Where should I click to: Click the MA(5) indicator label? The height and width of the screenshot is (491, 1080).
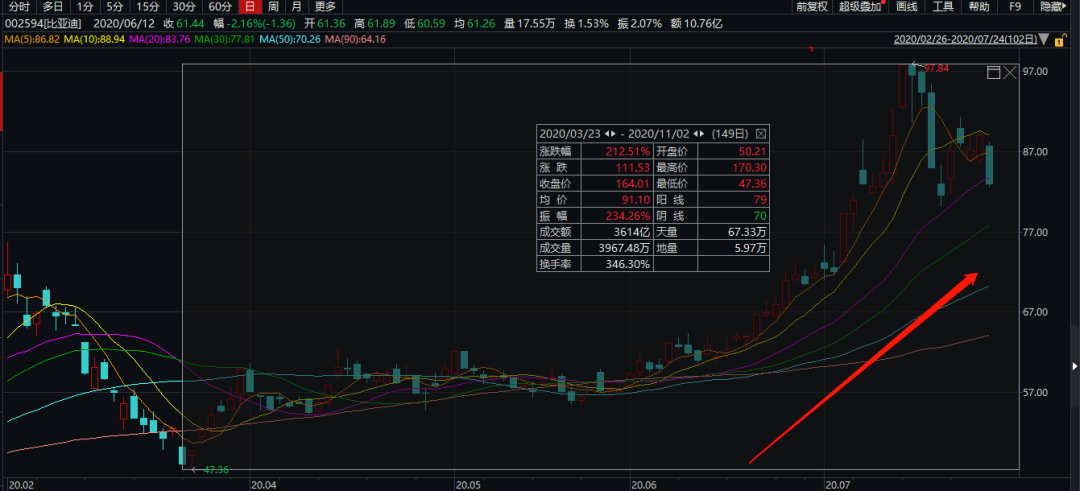click(32, 38)
